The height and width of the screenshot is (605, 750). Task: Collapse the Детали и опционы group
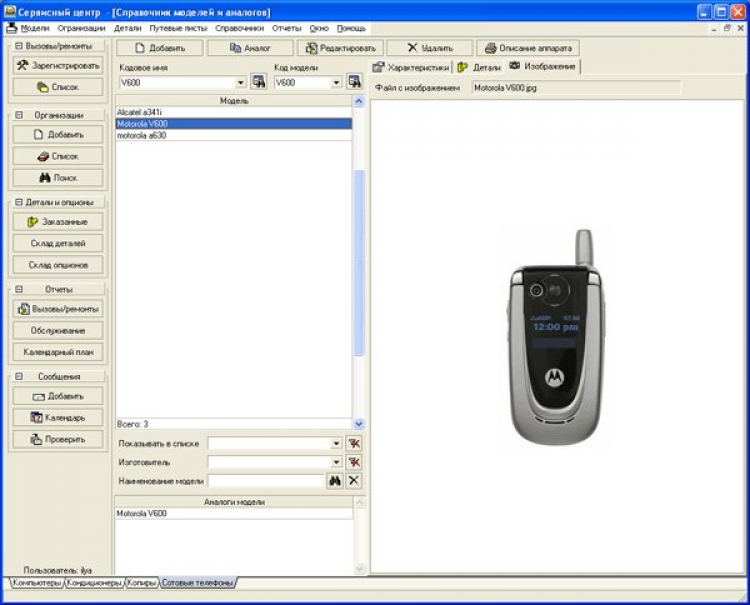(19, 202)
